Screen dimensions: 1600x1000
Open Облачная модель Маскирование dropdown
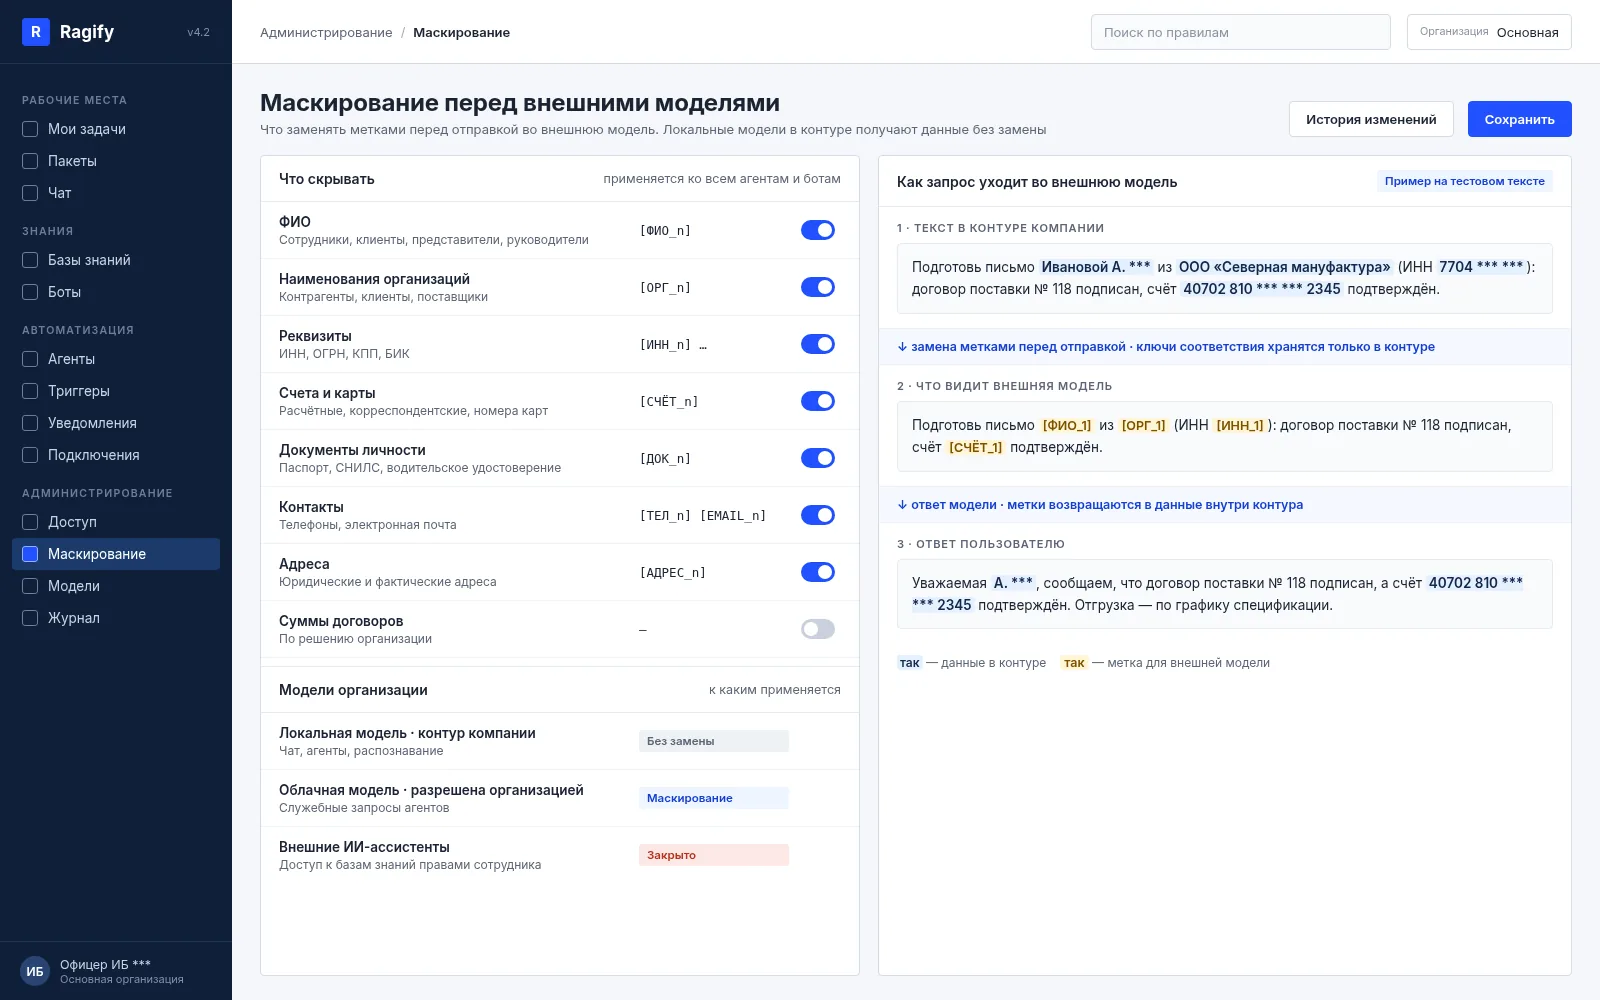click(x=714, y=798)
